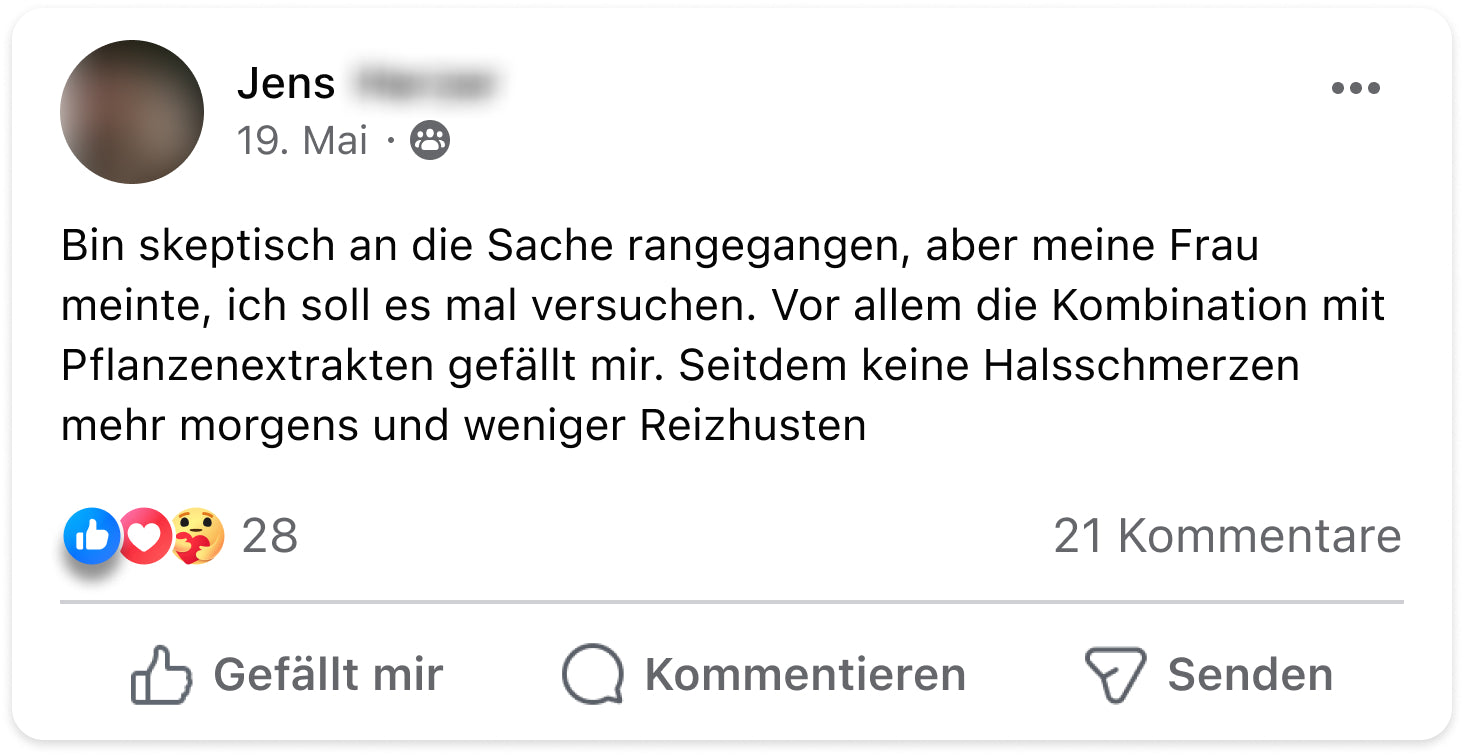Click the care hug emoji reaction
This screenshot has height=756, width=1464.
pos(197,537)
